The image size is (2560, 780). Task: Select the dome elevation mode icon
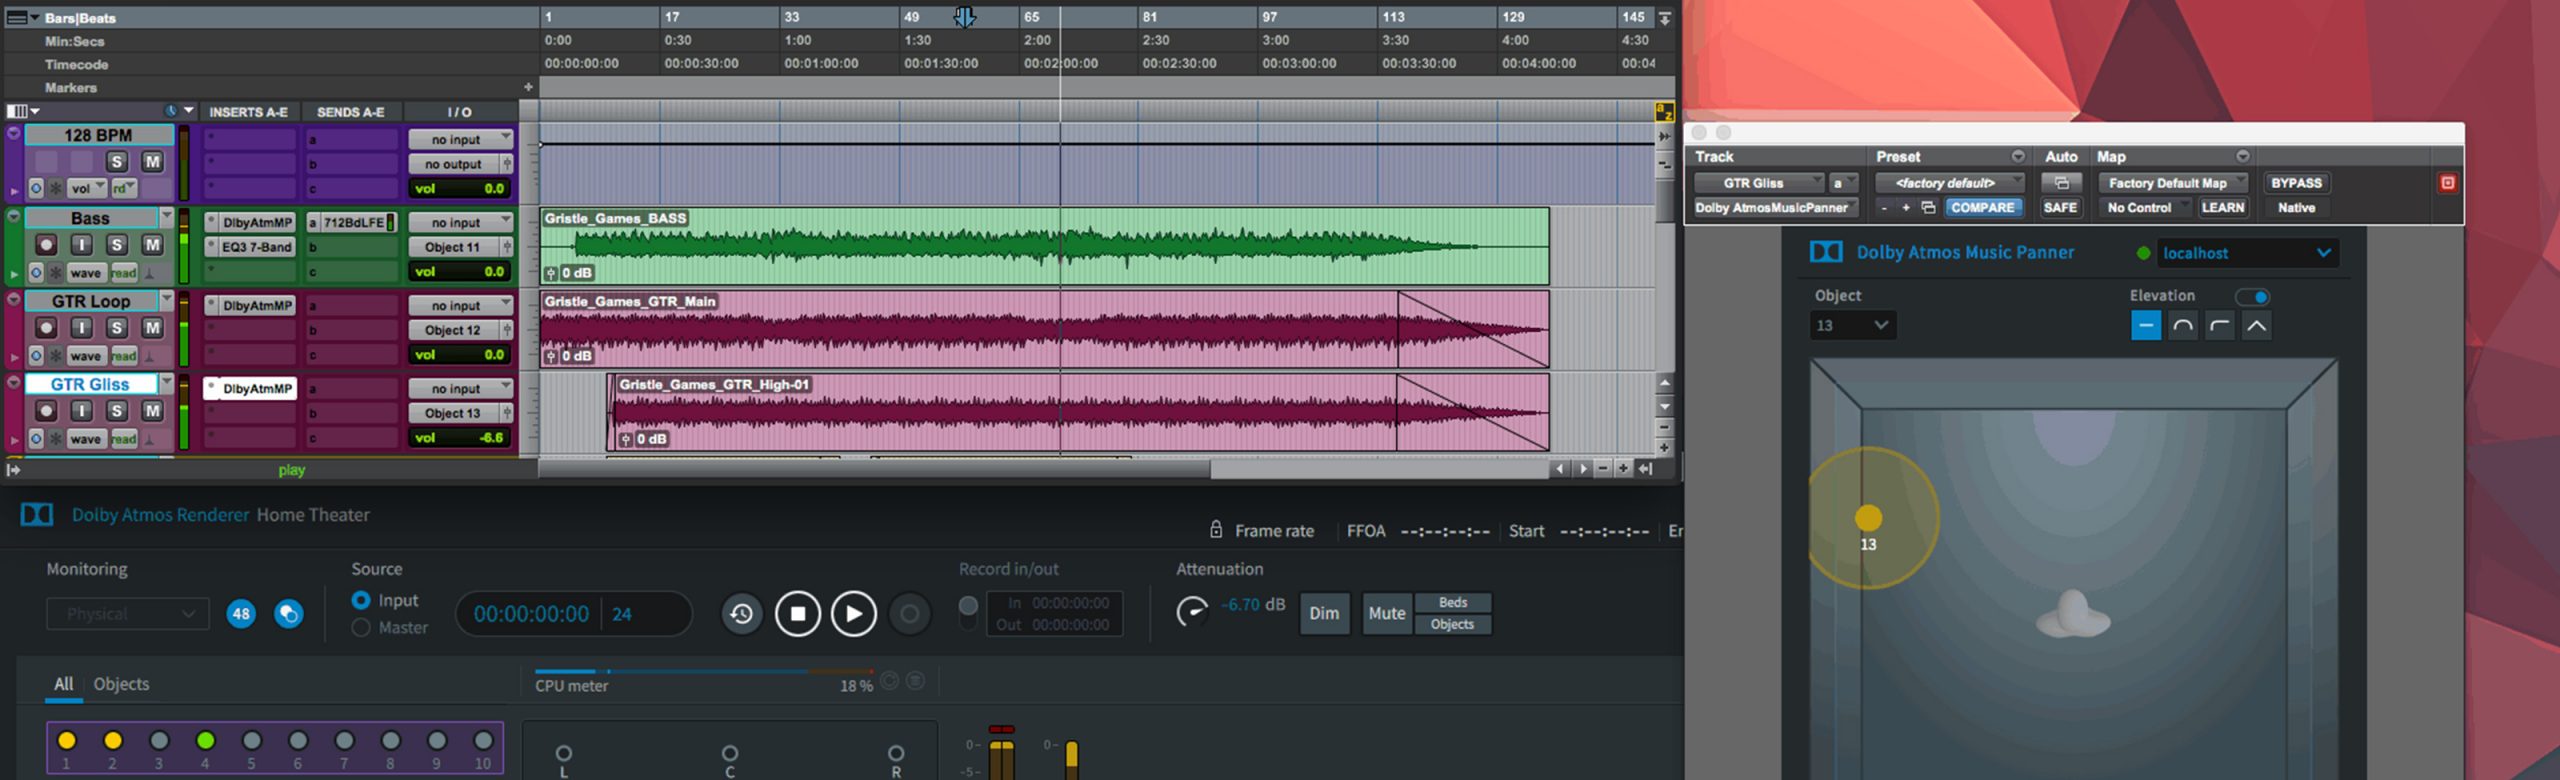[2183, 325]
